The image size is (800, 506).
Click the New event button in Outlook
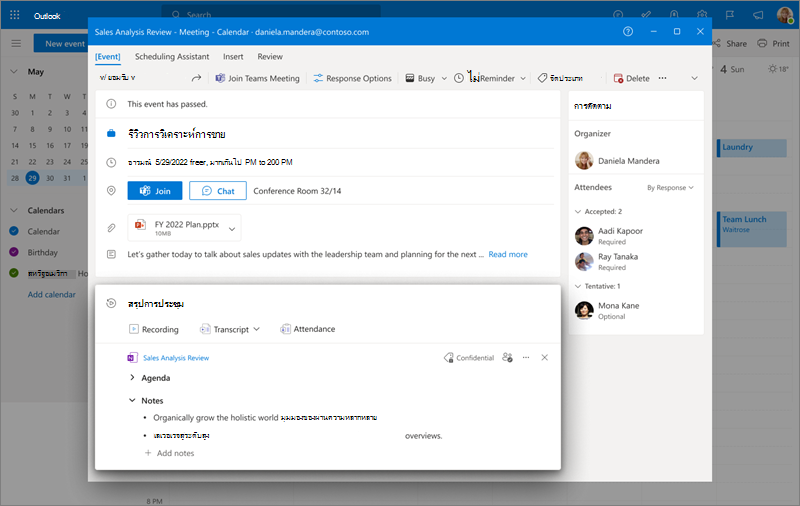tap(61, 44)
